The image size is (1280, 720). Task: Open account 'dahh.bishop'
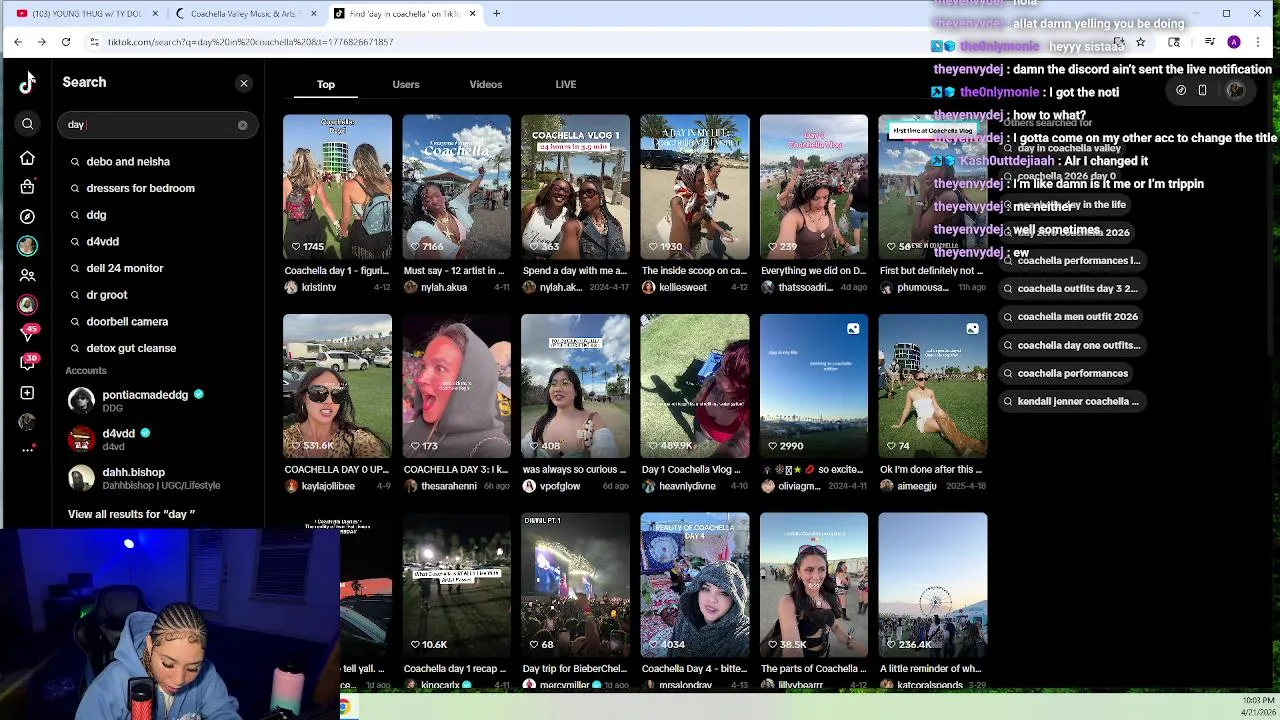160,478
